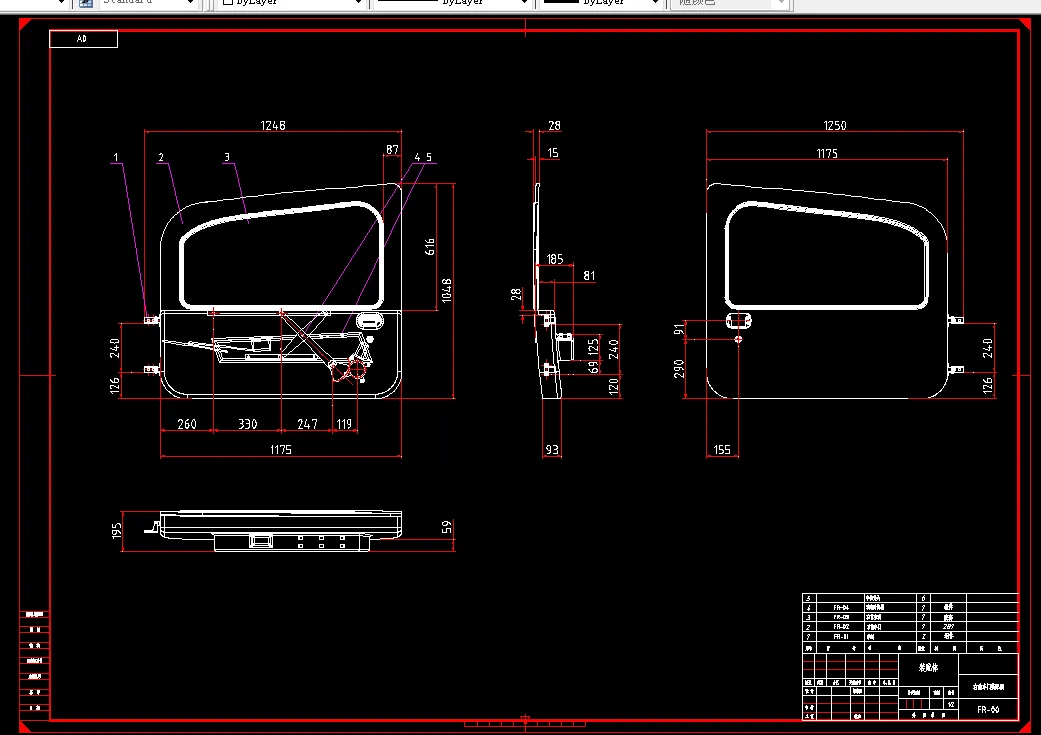Viewport: 1041px width, 735px height.
Task: Select the 87 dimension text
Action: click(392, 149)
